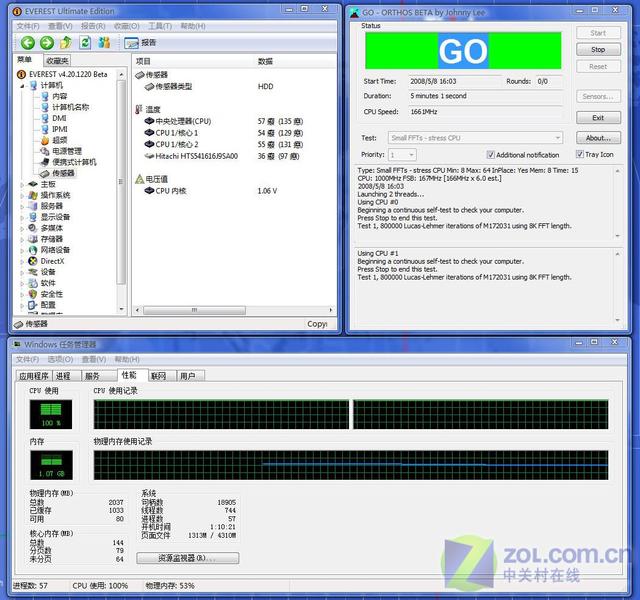Click the 显示设备 display icon in tree
Screen dimensions: 640x600
(33, 217)
